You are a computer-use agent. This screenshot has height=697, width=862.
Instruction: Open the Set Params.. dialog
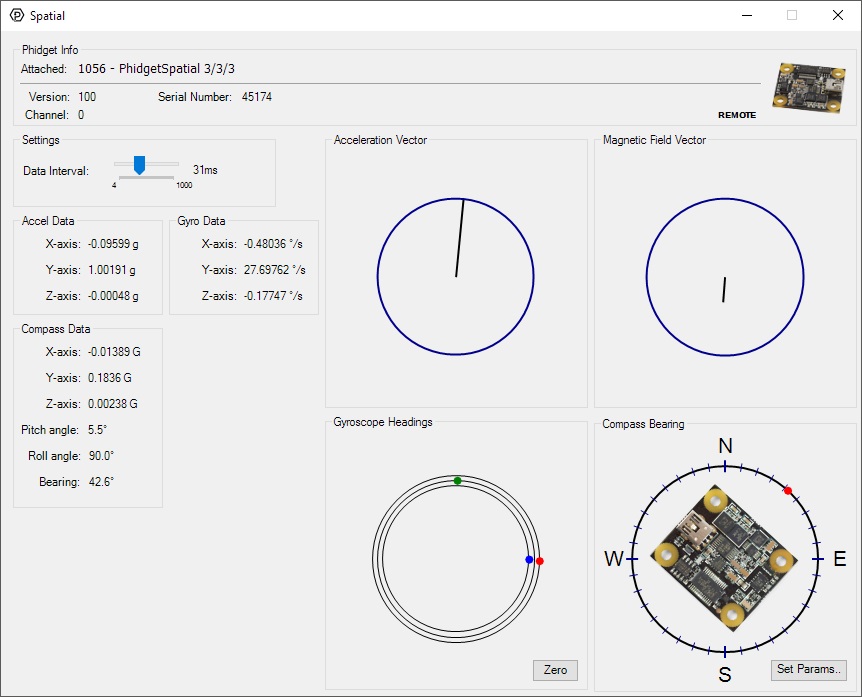tap(809, 670)
